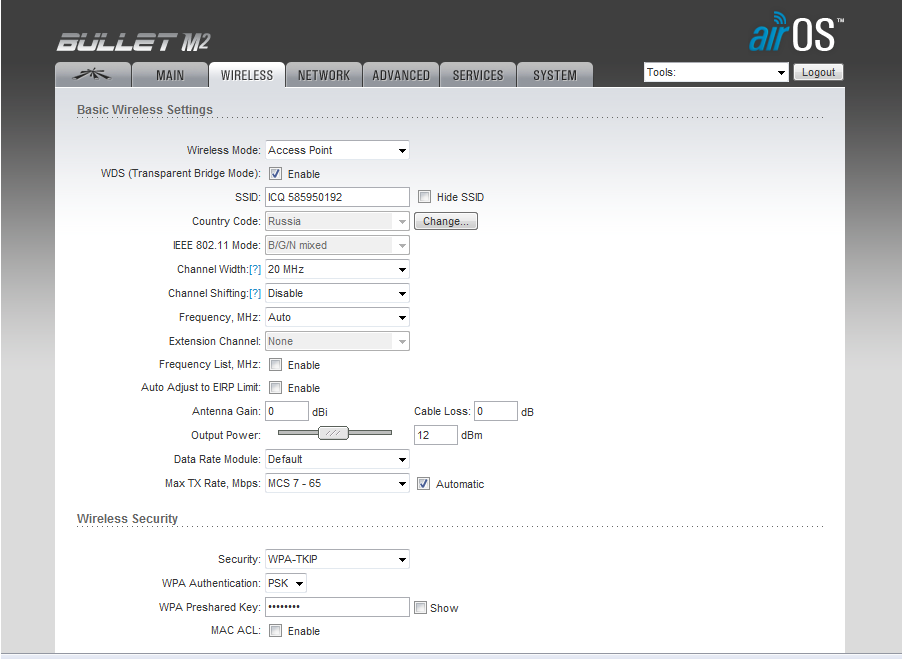
Task: Click the Country Code: label
Action: [x=226, y=222]
